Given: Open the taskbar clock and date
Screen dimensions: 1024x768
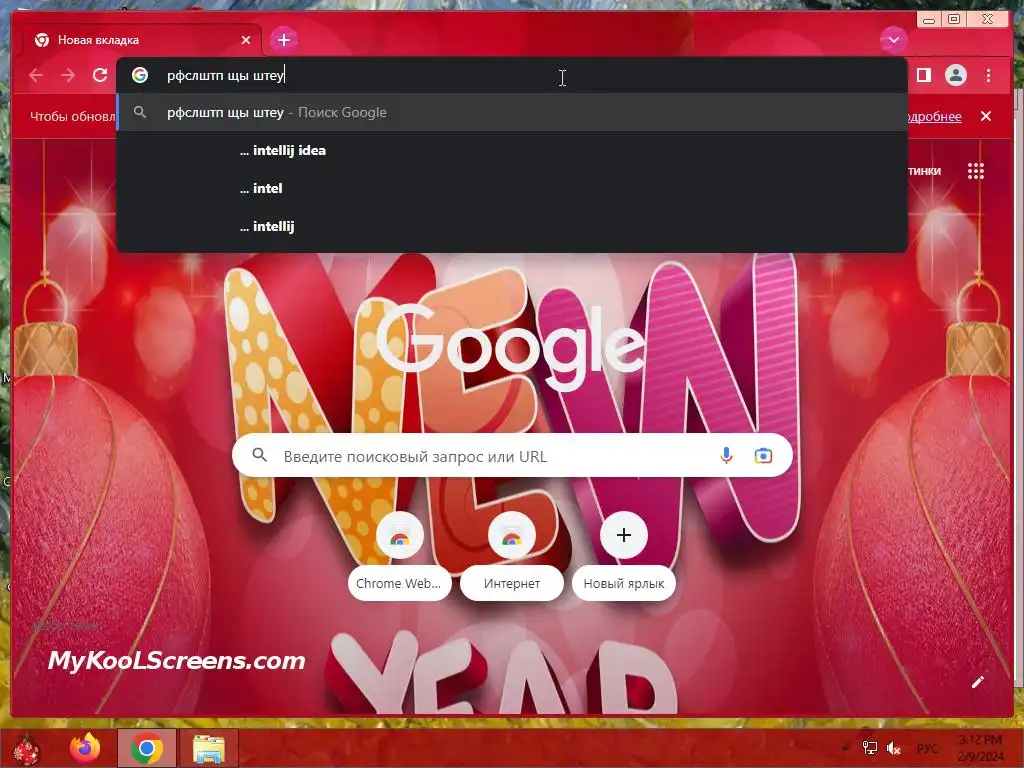Looking at the screenshot, I should click(981, 748).
